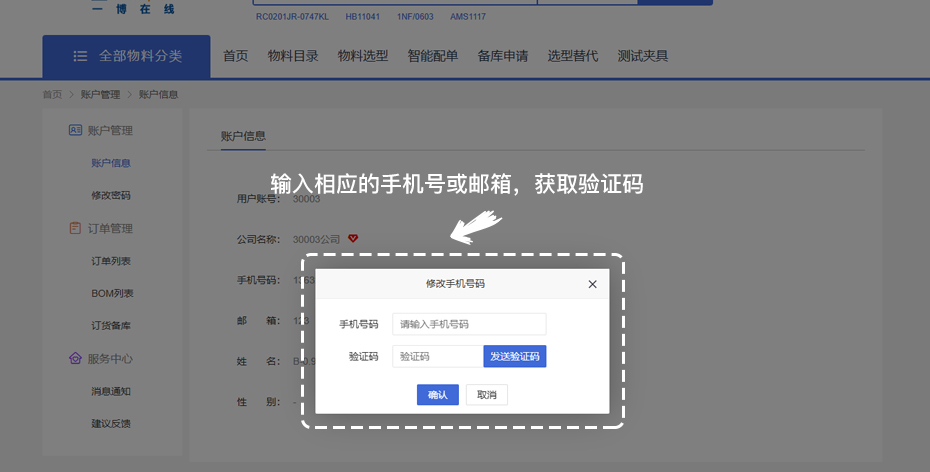Open 建议反馈 in the sidebar

click(111, 423)
